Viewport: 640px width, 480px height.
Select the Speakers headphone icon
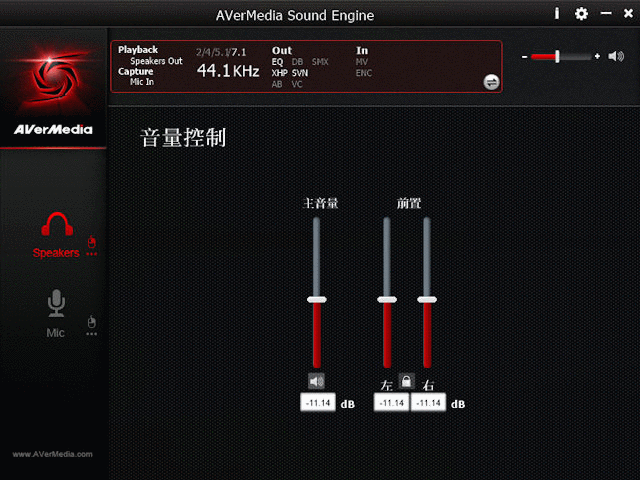point(57,224)
